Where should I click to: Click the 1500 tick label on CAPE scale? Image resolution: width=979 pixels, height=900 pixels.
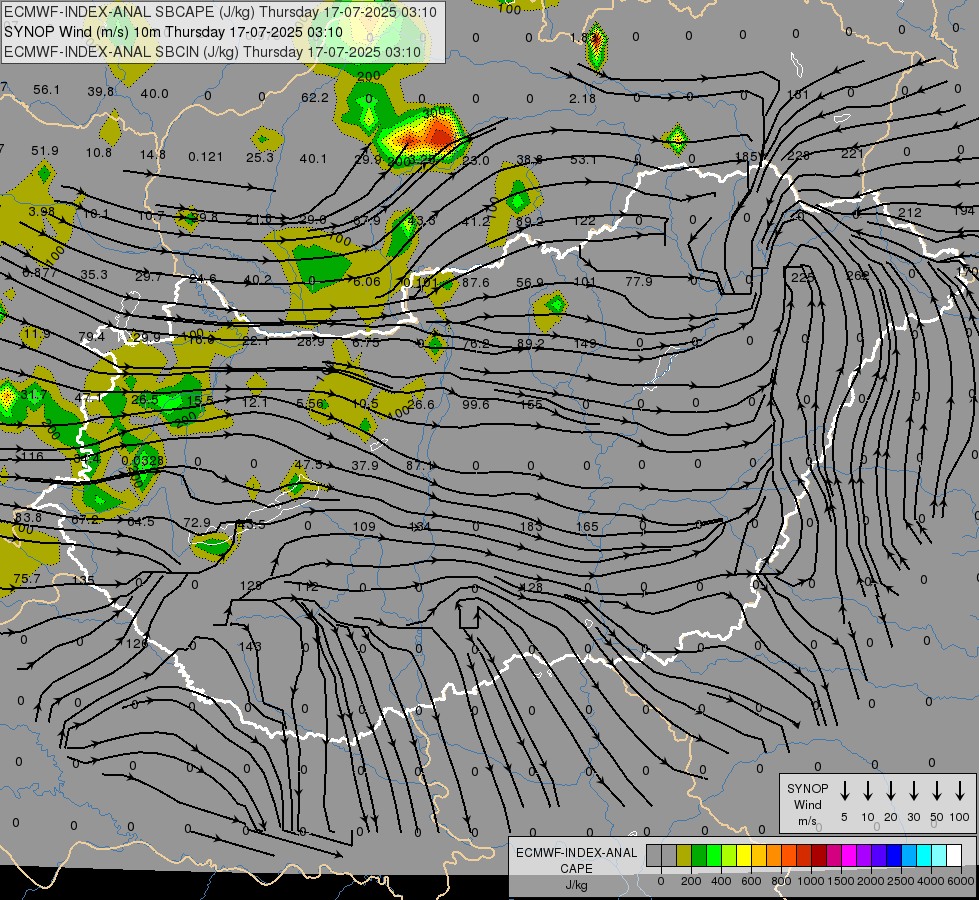point(840,881)
